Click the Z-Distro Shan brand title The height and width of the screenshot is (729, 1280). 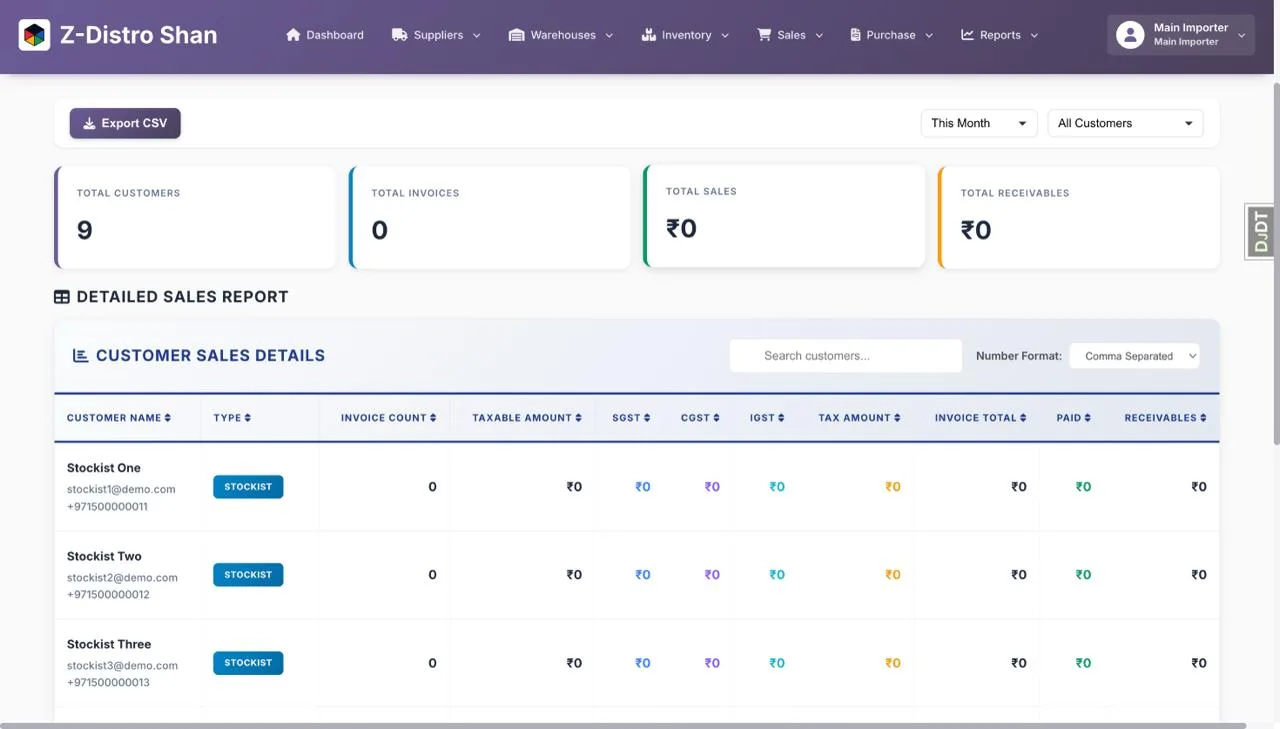pos(138,35)
